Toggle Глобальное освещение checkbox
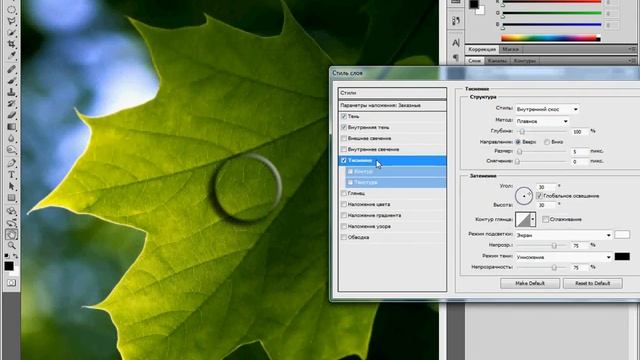 click(539, 196)
